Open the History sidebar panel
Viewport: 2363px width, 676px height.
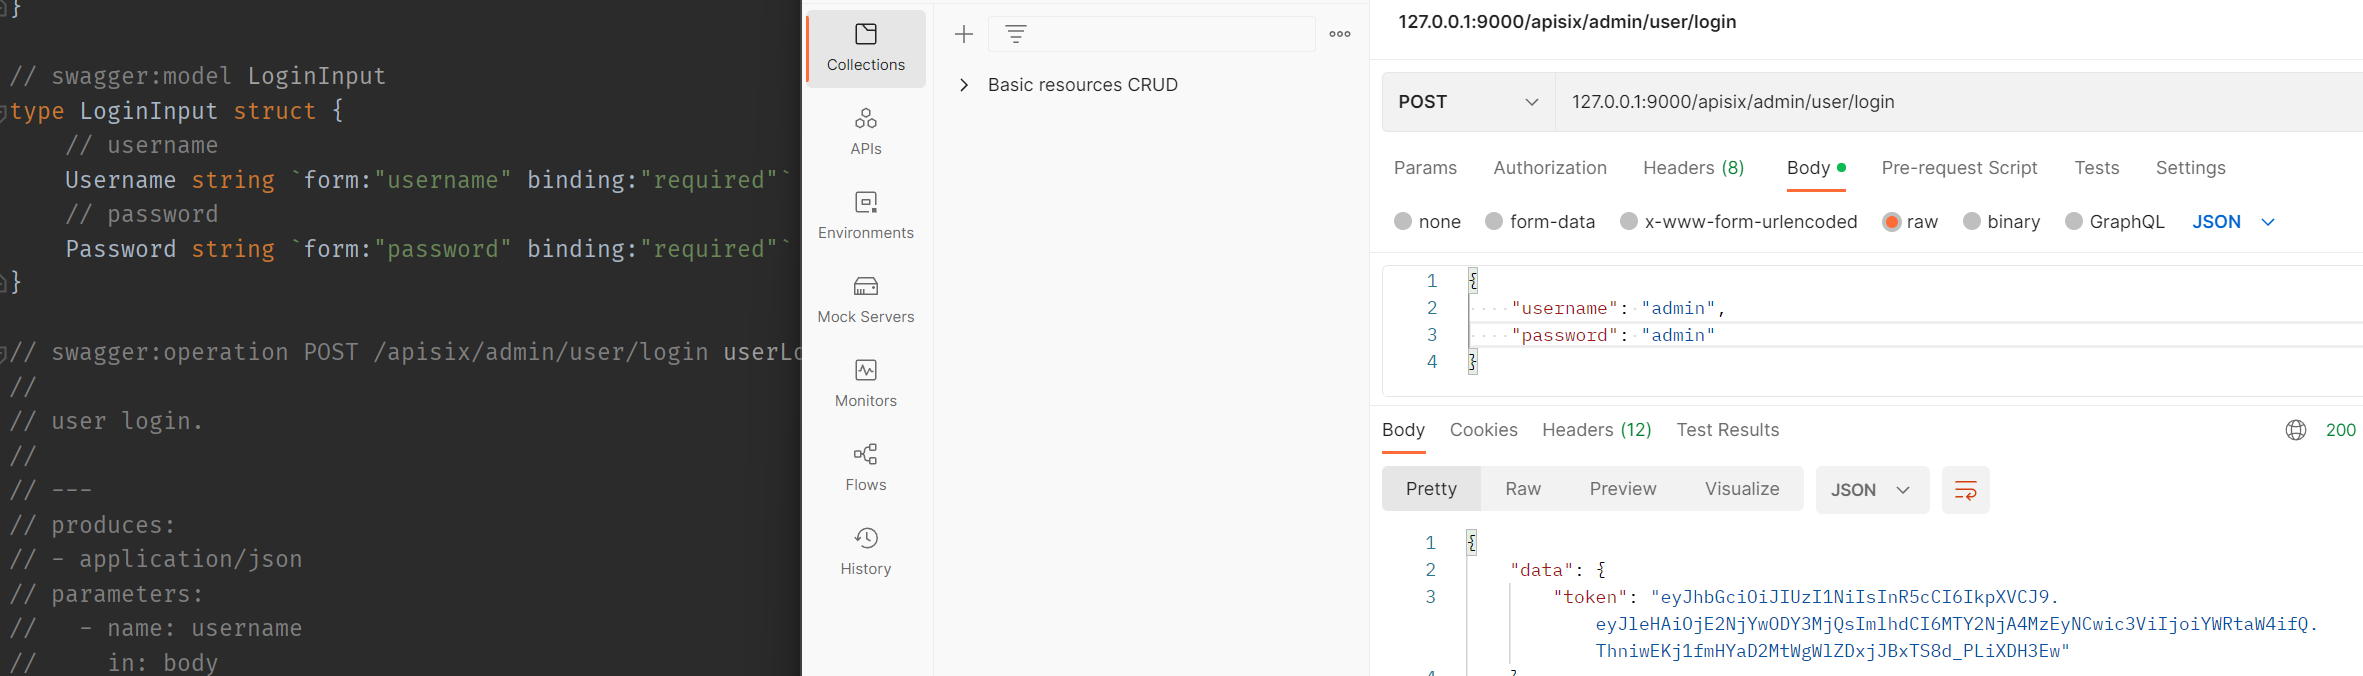coord(866,552)
